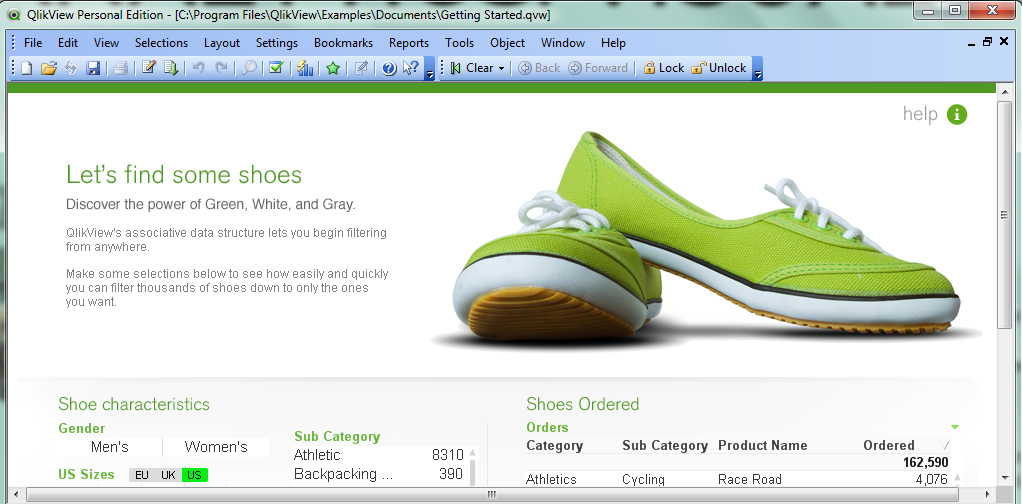This screenshot has width=1022, height=504.
Task: Open the View menu
Action: [x=106, y=43]
